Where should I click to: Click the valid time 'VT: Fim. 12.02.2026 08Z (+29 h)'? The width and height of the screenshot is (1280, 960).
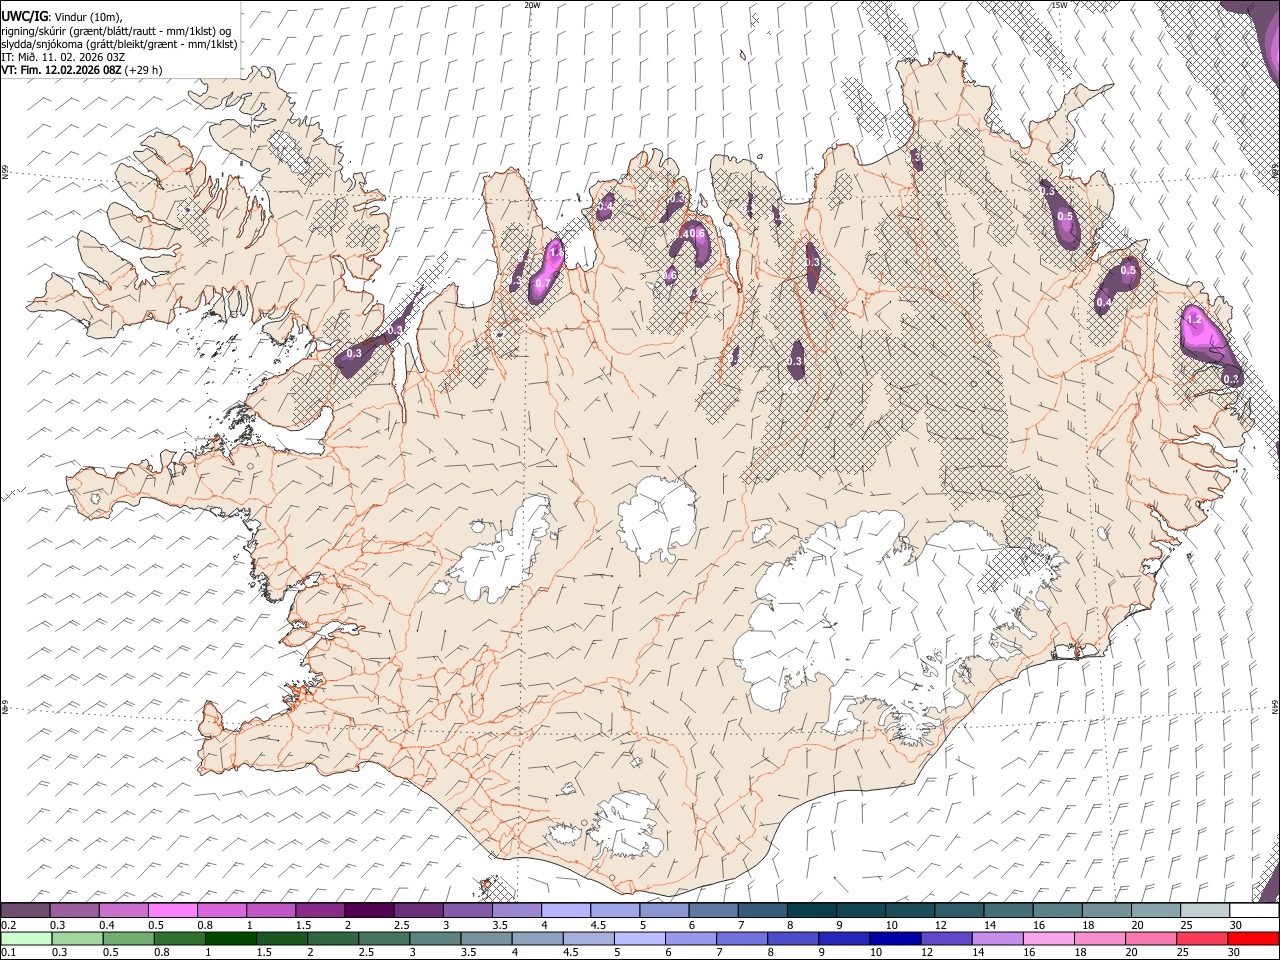(82, 70)
